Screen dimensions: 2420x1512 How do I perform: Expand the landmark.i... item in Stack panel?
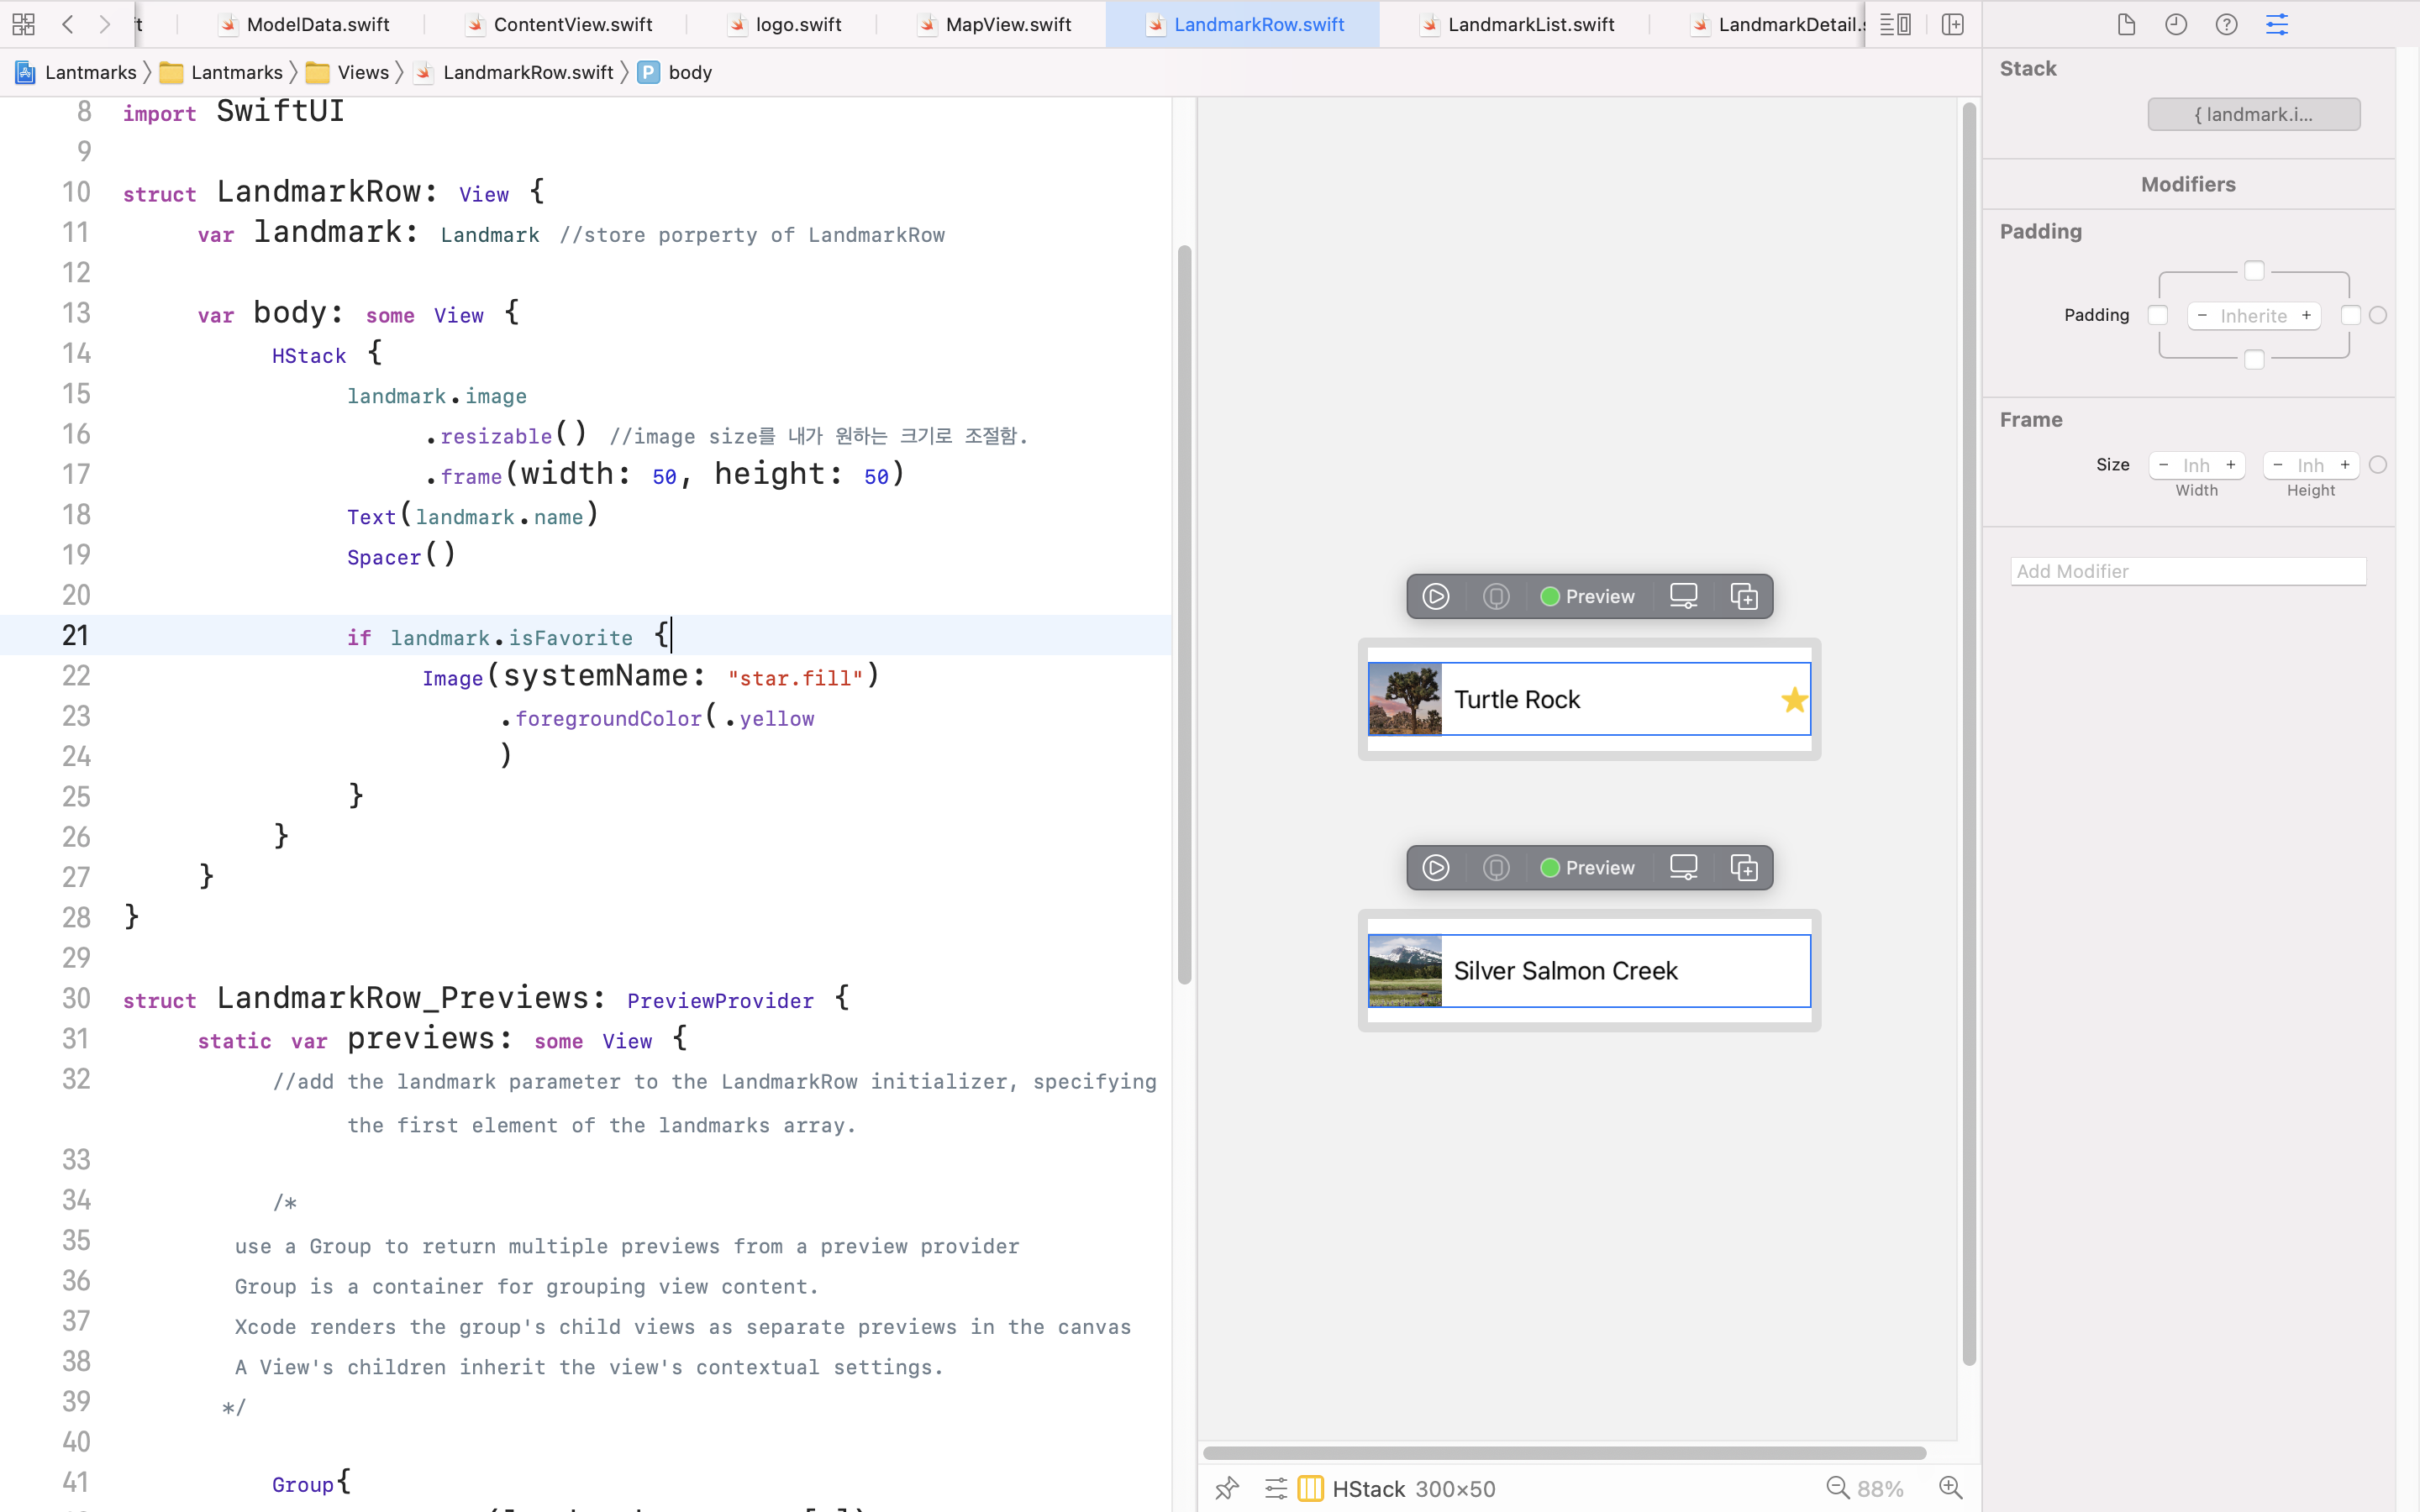2254,114
